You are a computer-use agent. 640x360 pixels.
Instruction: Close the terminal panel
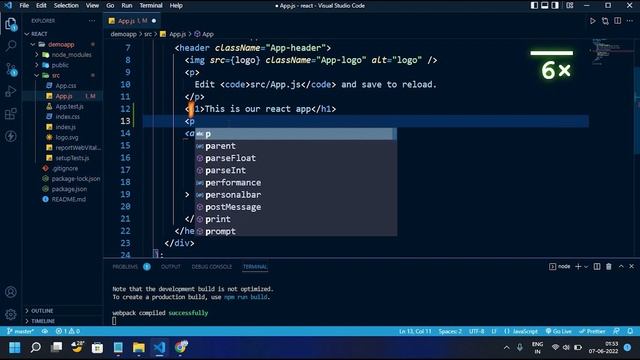(x=631, y=267)
